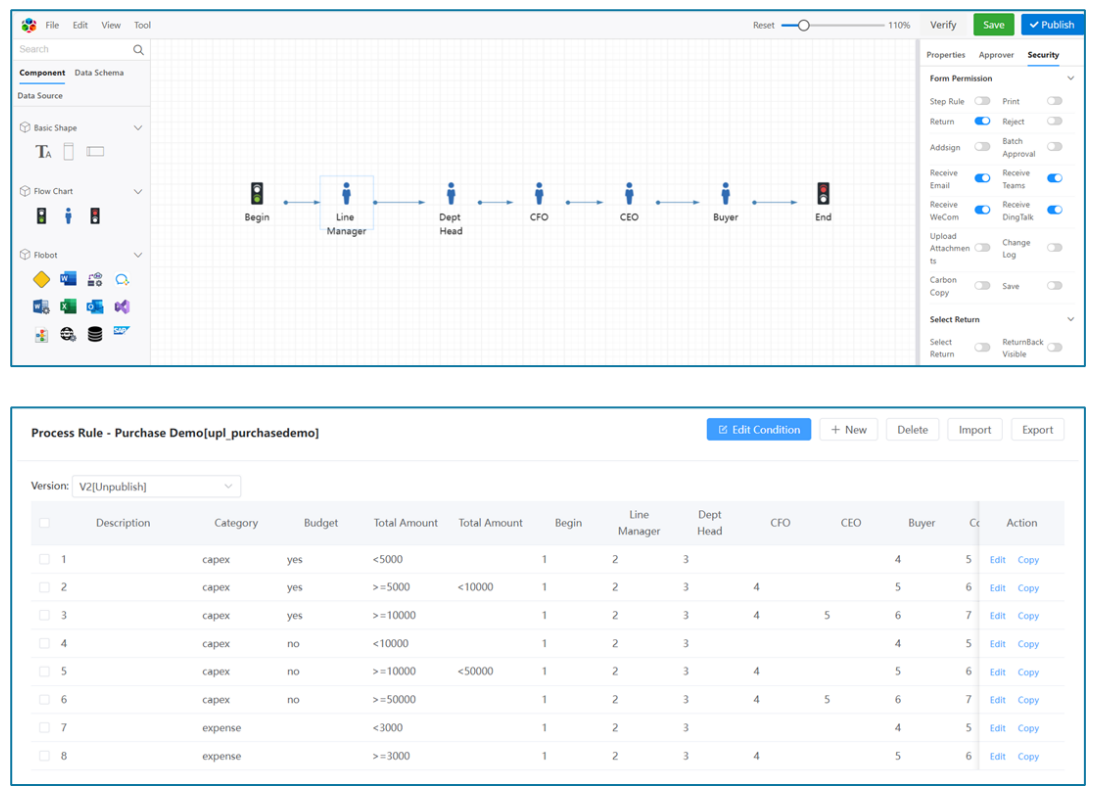Tick the select-all checkbox in the table header
Screen dimensions: 1098x797
[45, 522]
